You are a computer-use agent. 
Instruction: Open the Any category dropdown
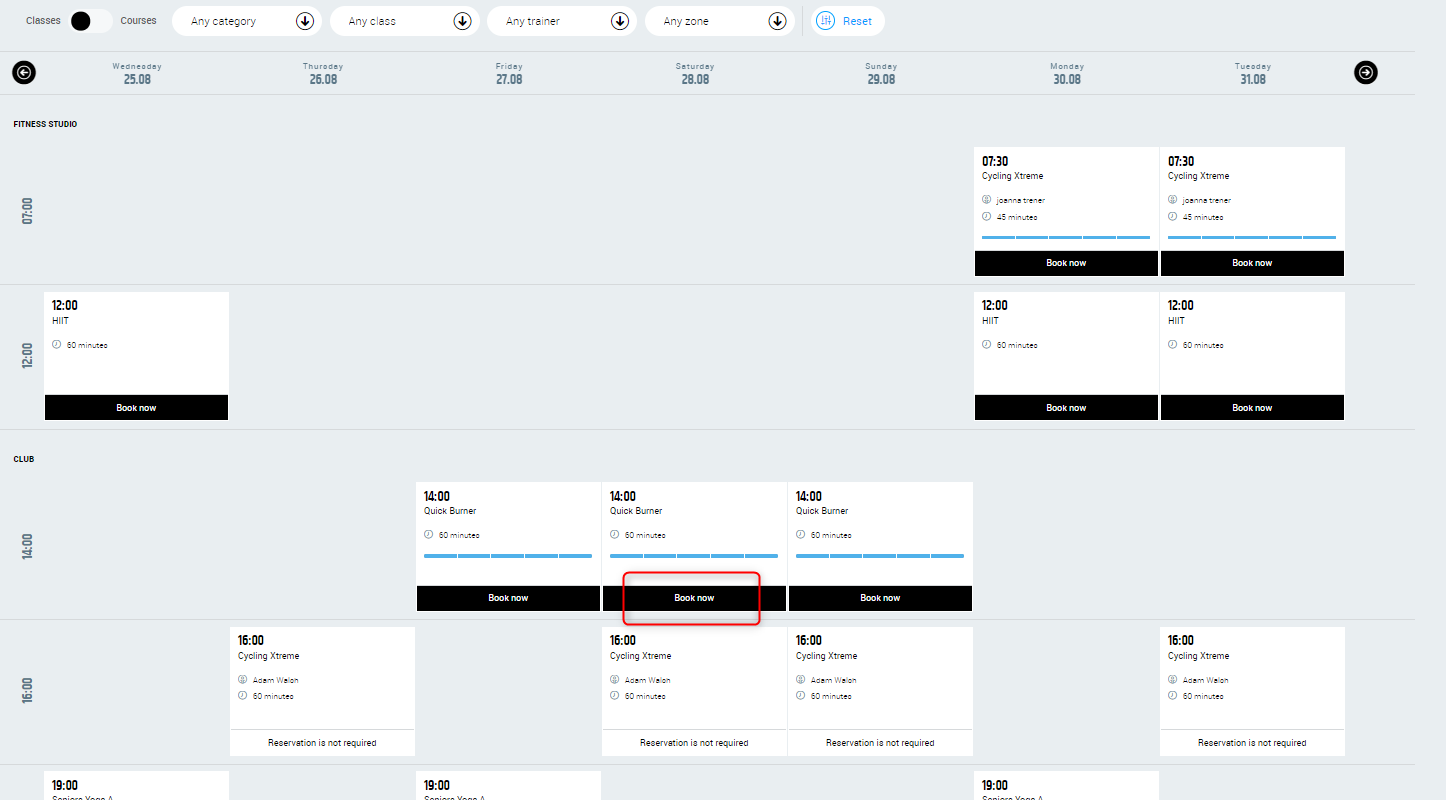coord(247,21)
